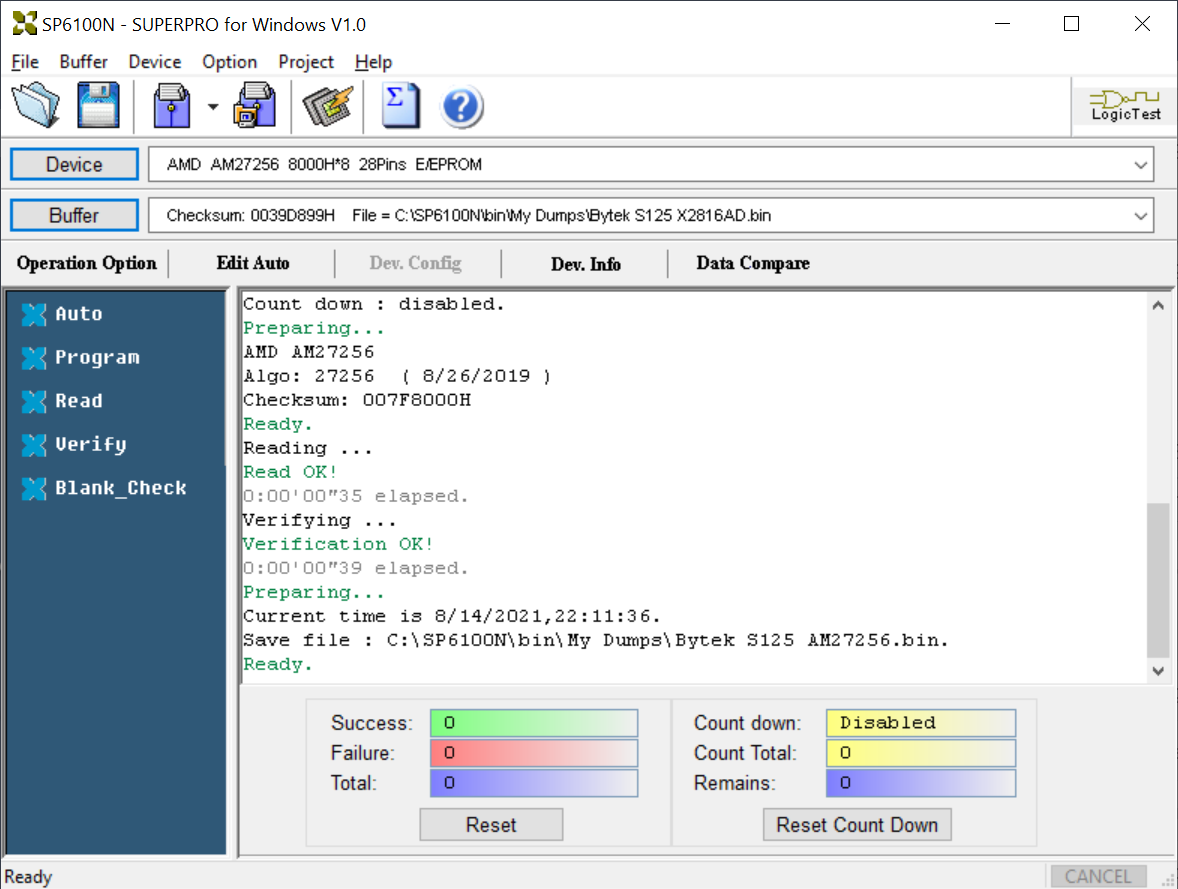Run the Auto operation
This screenshot has width=1178, height=889.
coord(78,313)
